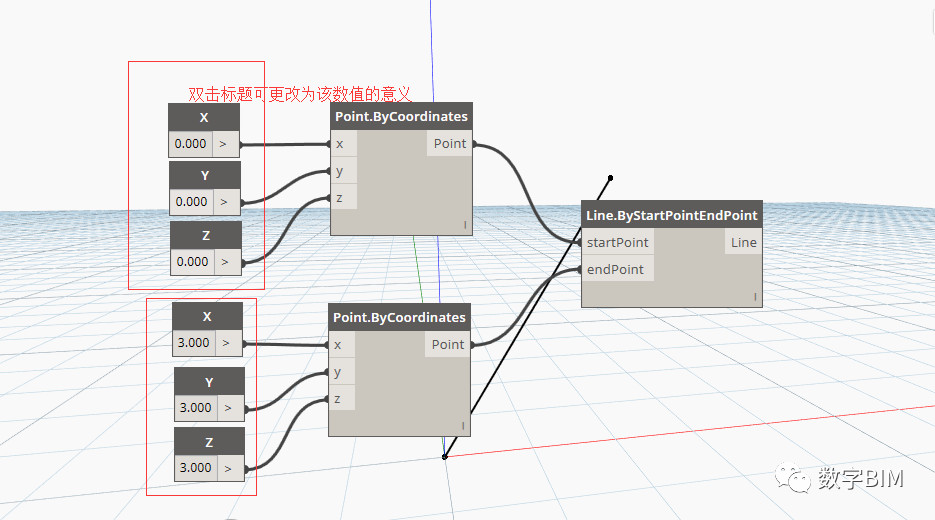Select the Y number node title above 3.000
Viewport: 935px width, 520px height.
[x=209, y=382]
